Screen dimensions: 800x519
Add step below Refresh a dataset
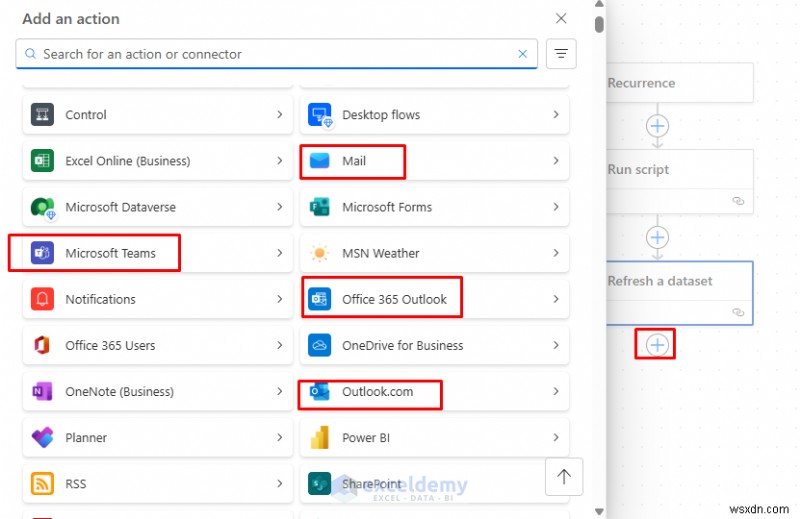657,345
